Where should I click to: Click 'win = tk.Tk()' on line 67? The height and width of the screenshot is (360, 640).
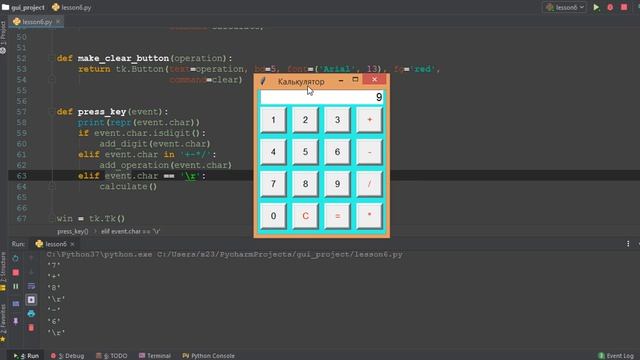pyautogui.click(x=91, y=219)
